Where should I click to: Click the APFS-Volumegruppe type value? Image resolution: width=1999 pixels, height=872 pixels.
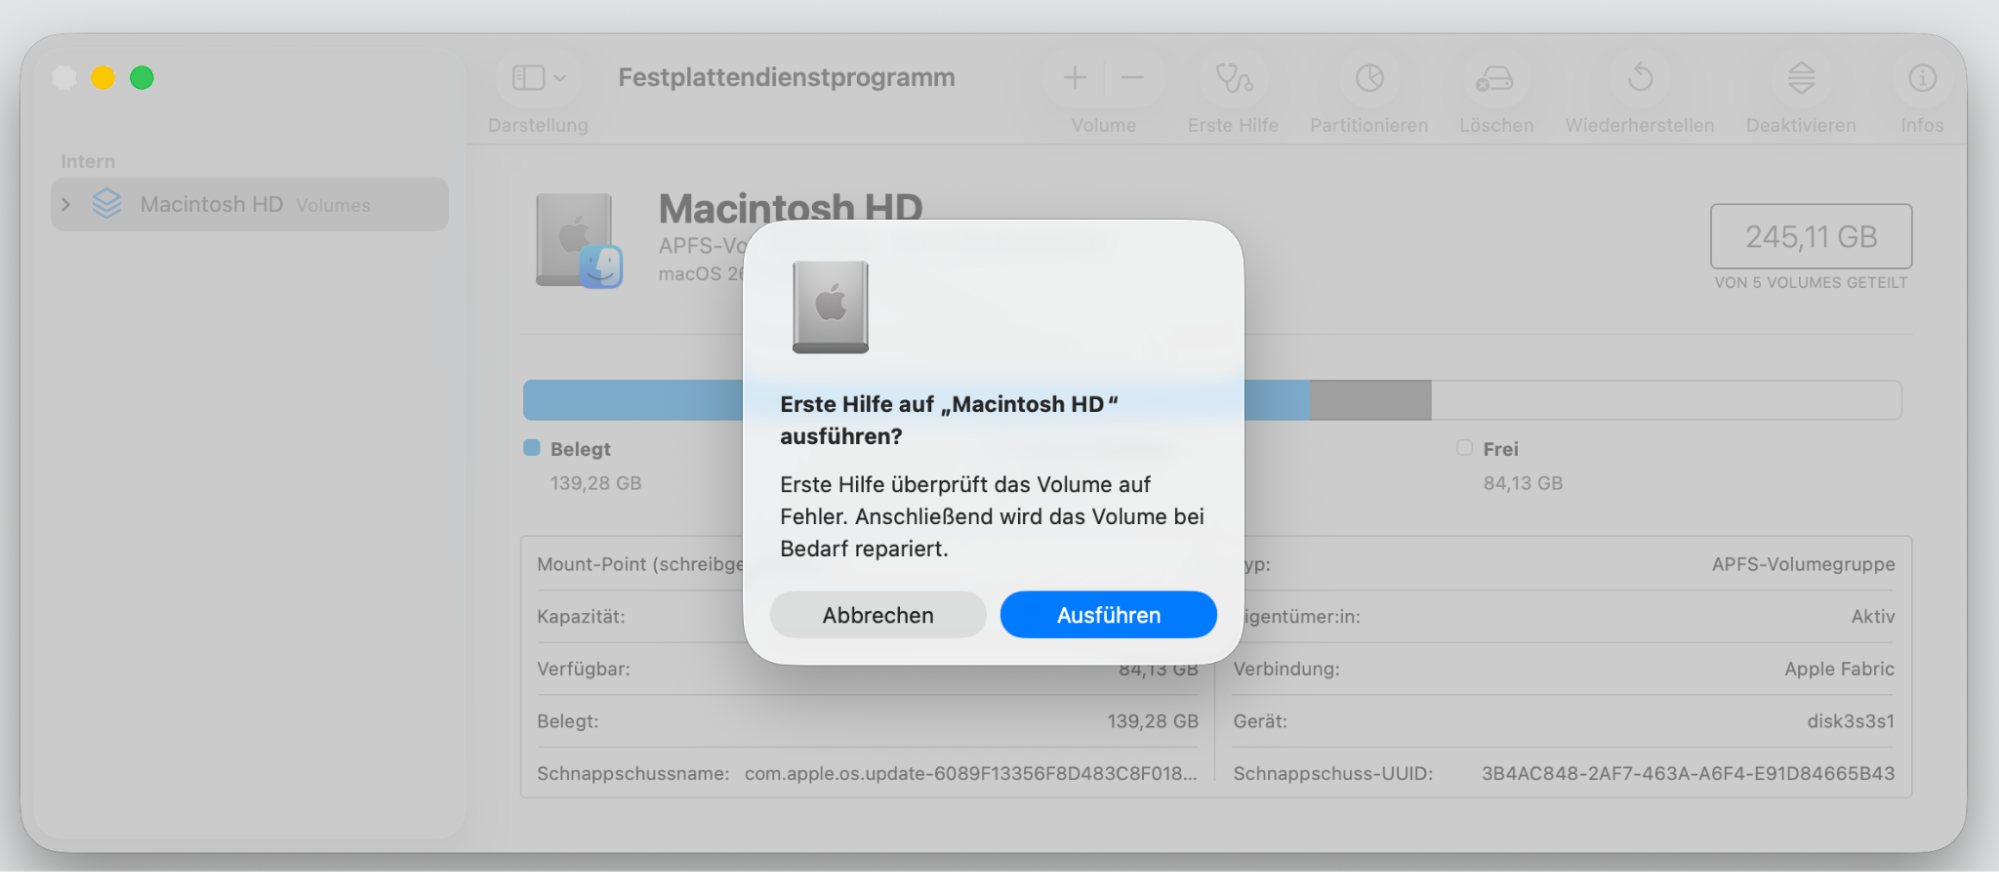pos(1803,564)
